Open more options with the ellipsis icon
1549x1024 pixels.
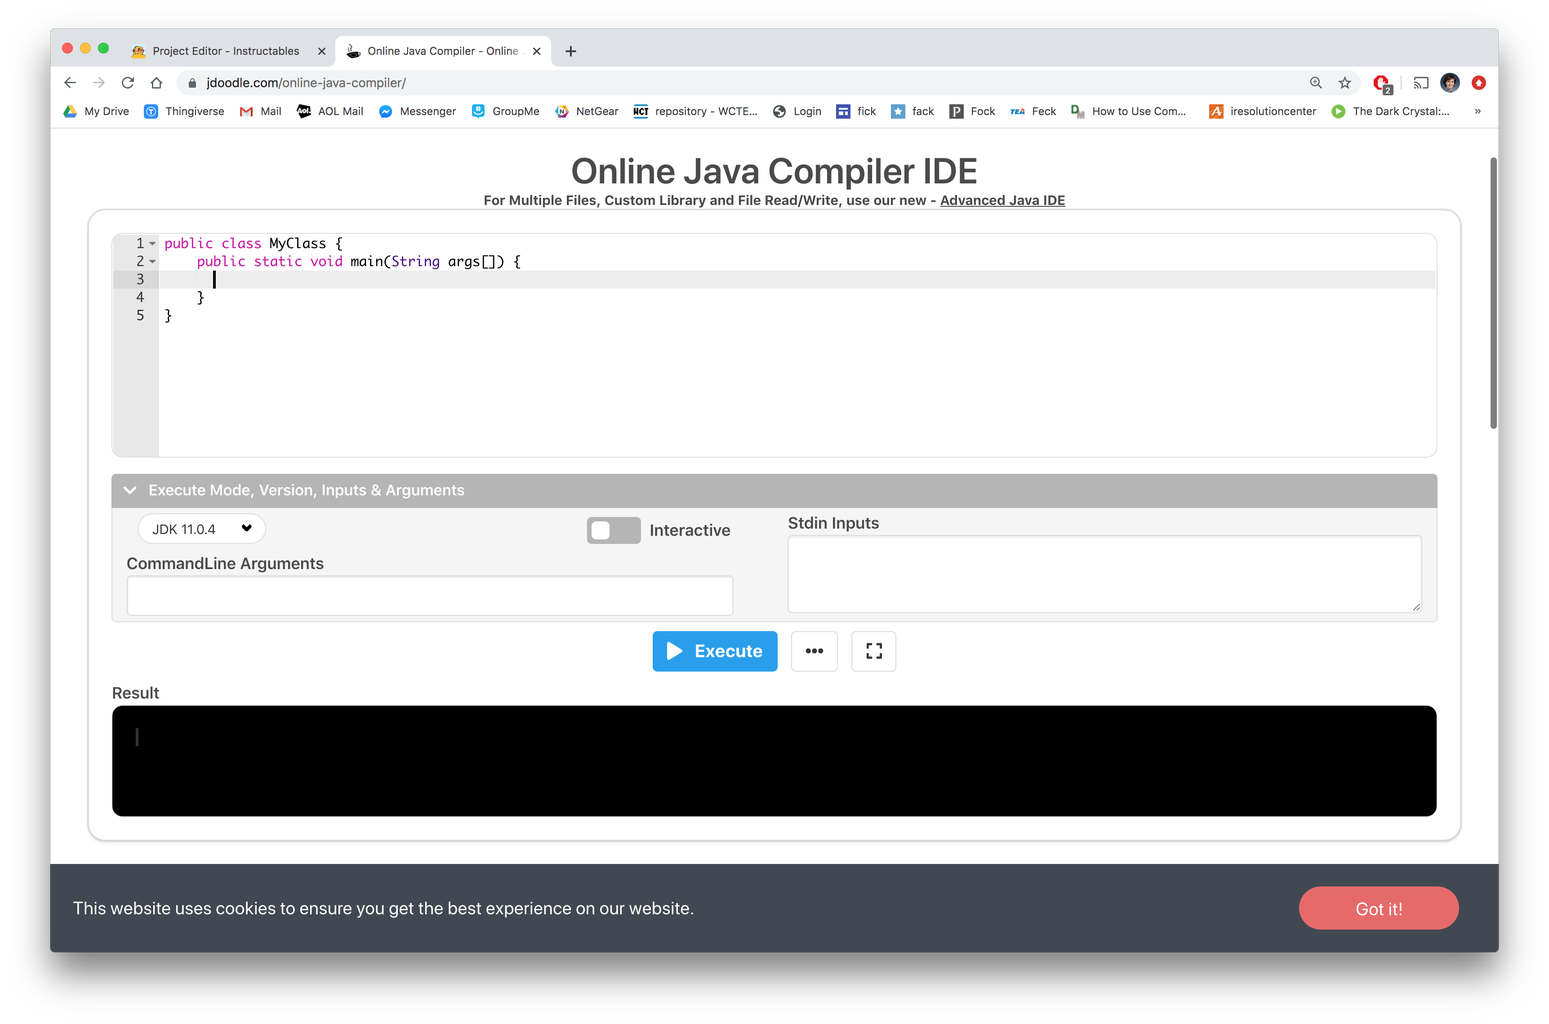pos(814,651)
